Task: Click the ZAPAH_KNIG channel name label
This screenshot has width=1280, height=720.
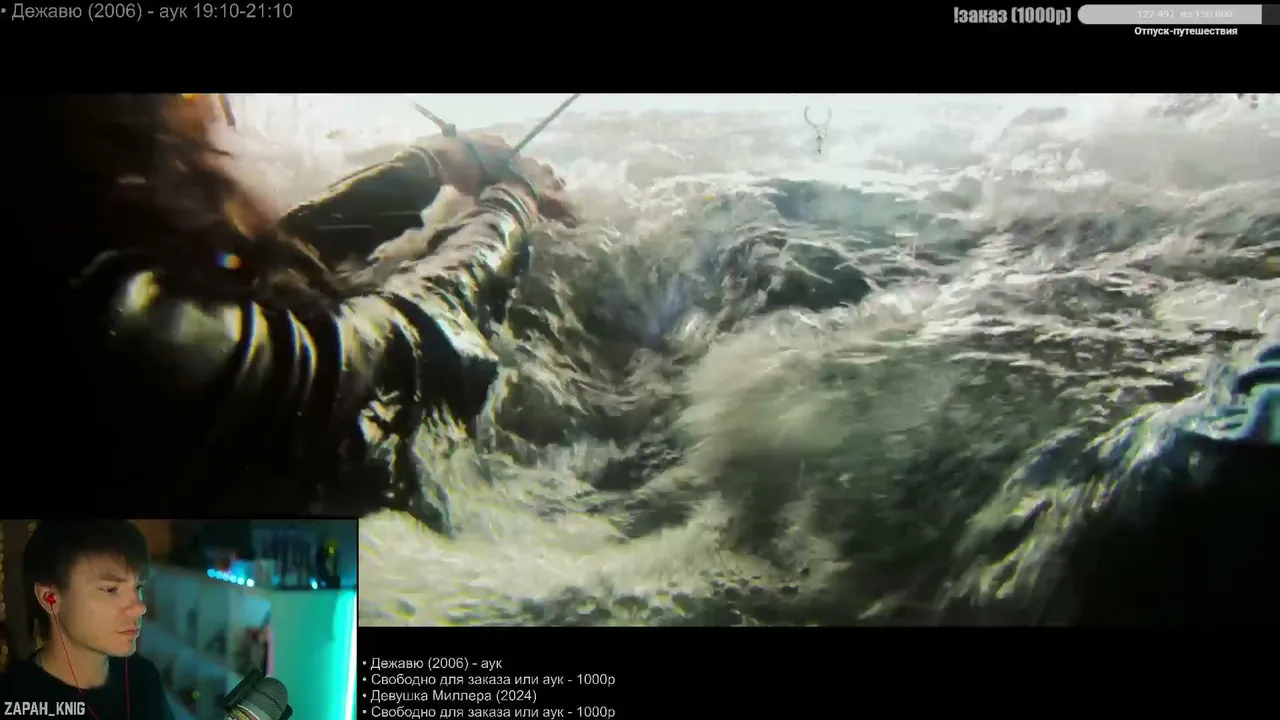Action: [43, 709]
